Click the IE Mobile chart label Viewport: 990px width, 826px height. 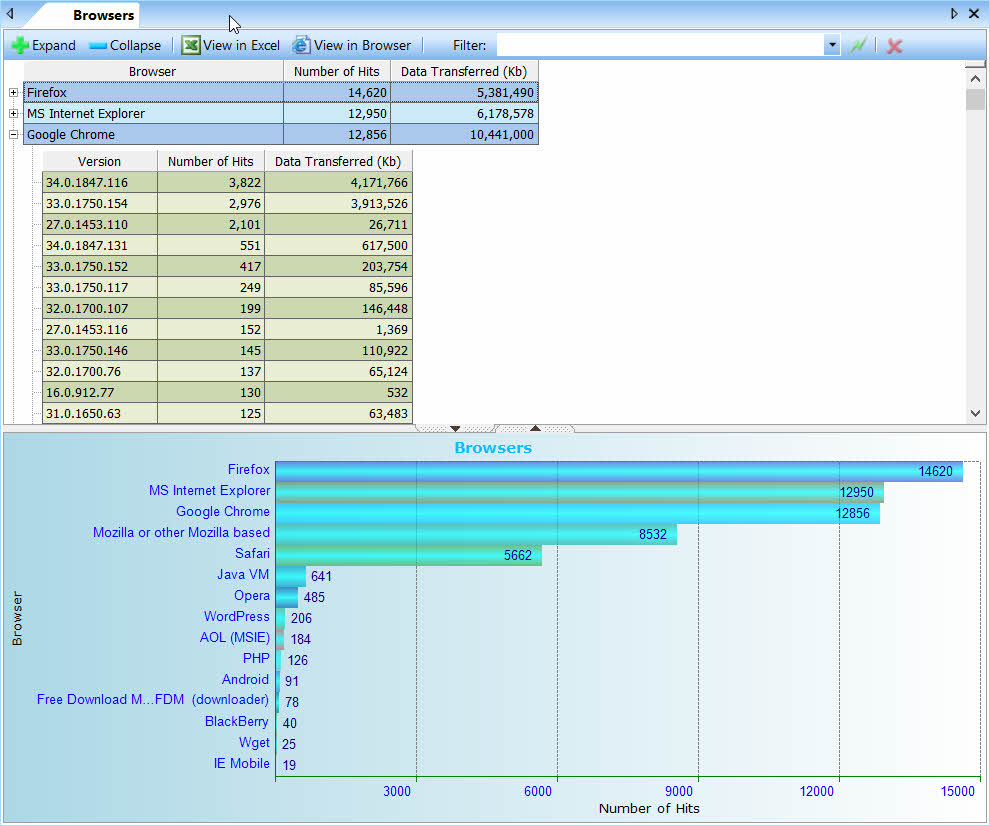241,763
